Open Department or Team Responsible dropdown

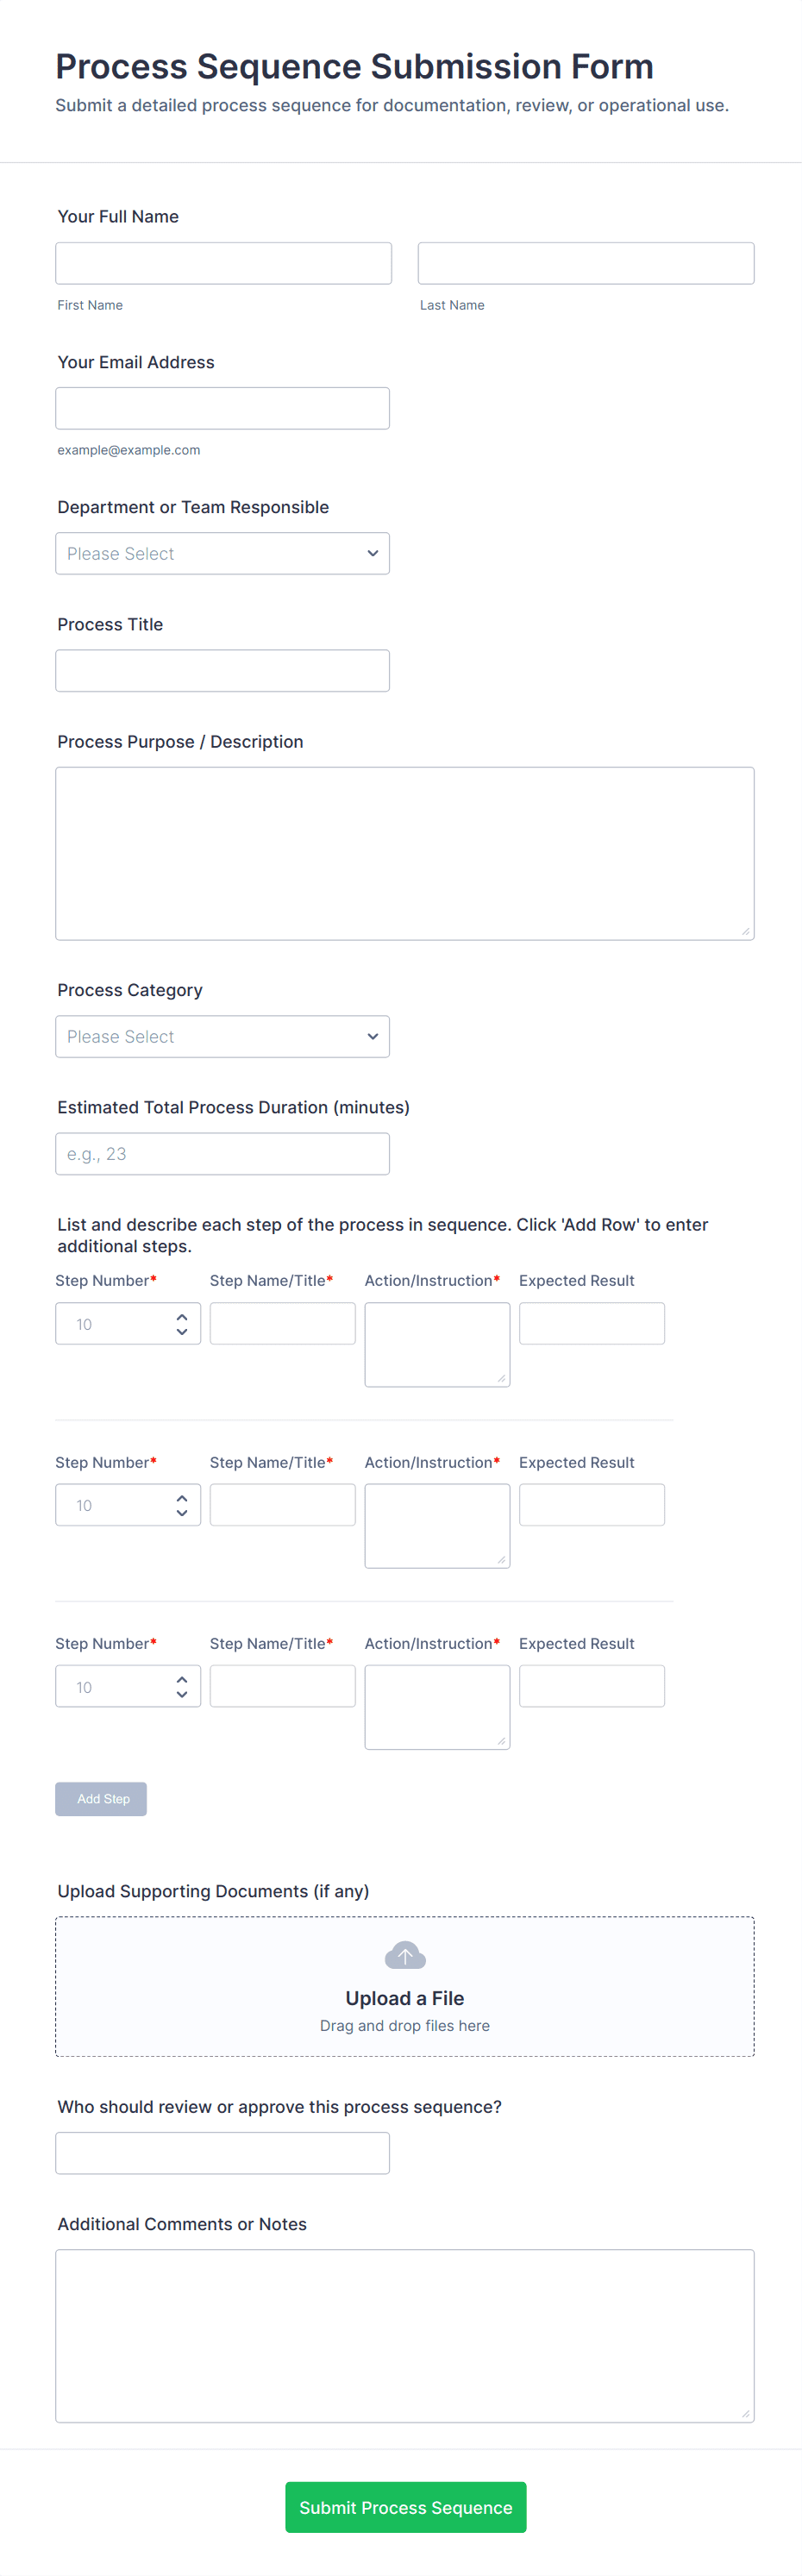point(222,553)
